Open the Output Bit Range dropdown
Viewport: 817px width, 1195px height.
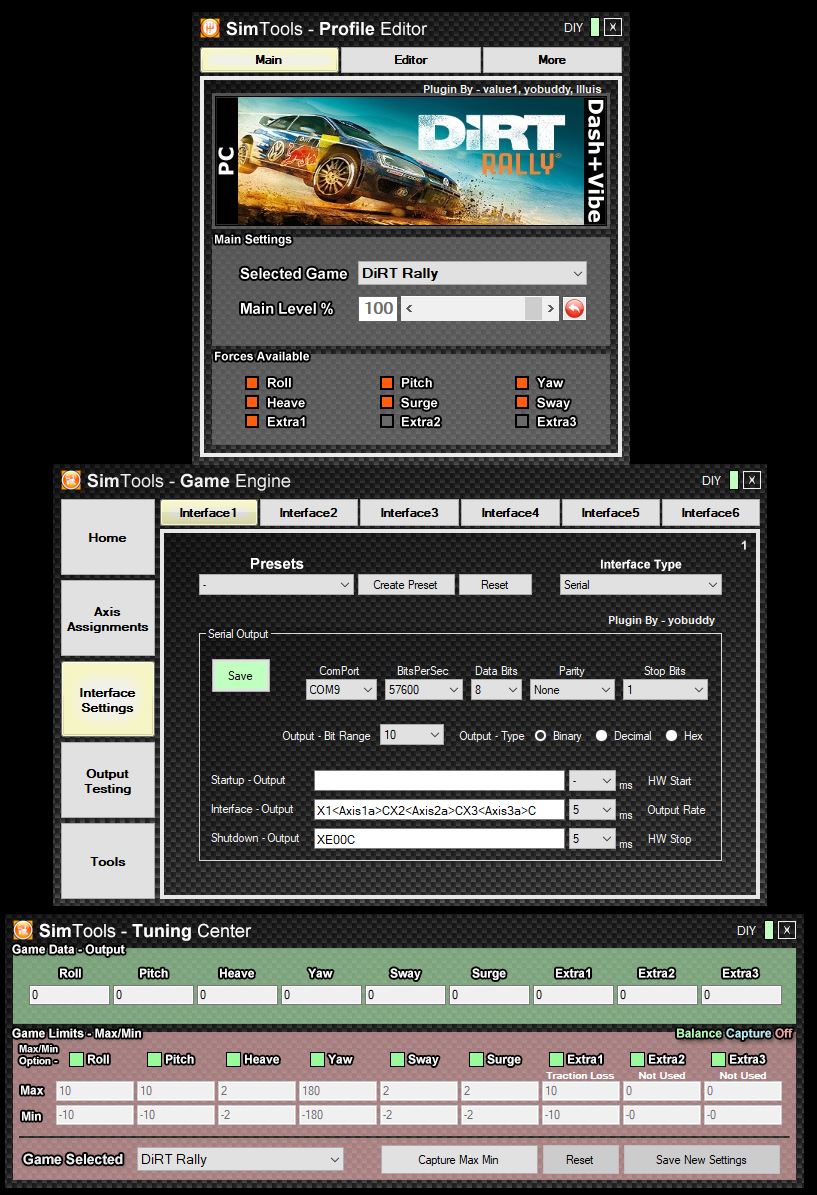click(412, 735)
